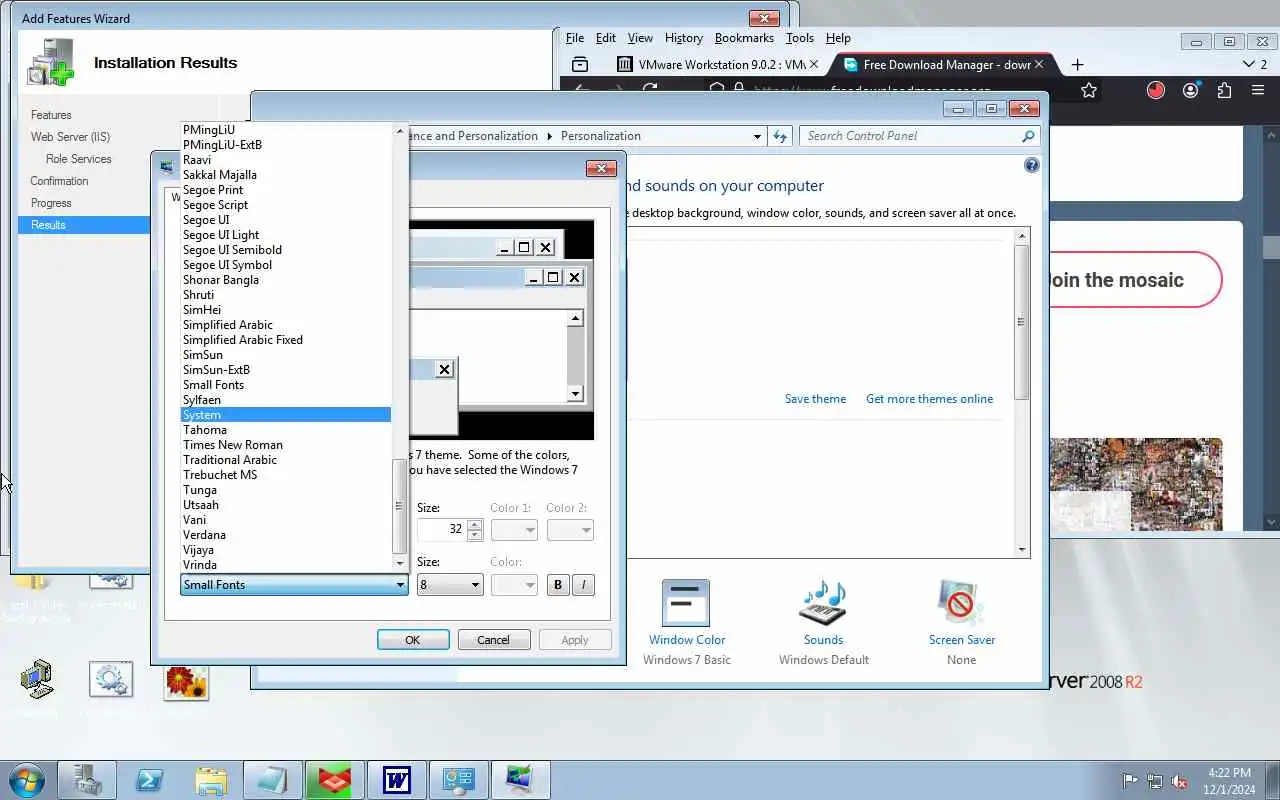Click the volume icon in system tray
The width and height of the screenshot is (1280, 800).
(x=1180, y=781)
